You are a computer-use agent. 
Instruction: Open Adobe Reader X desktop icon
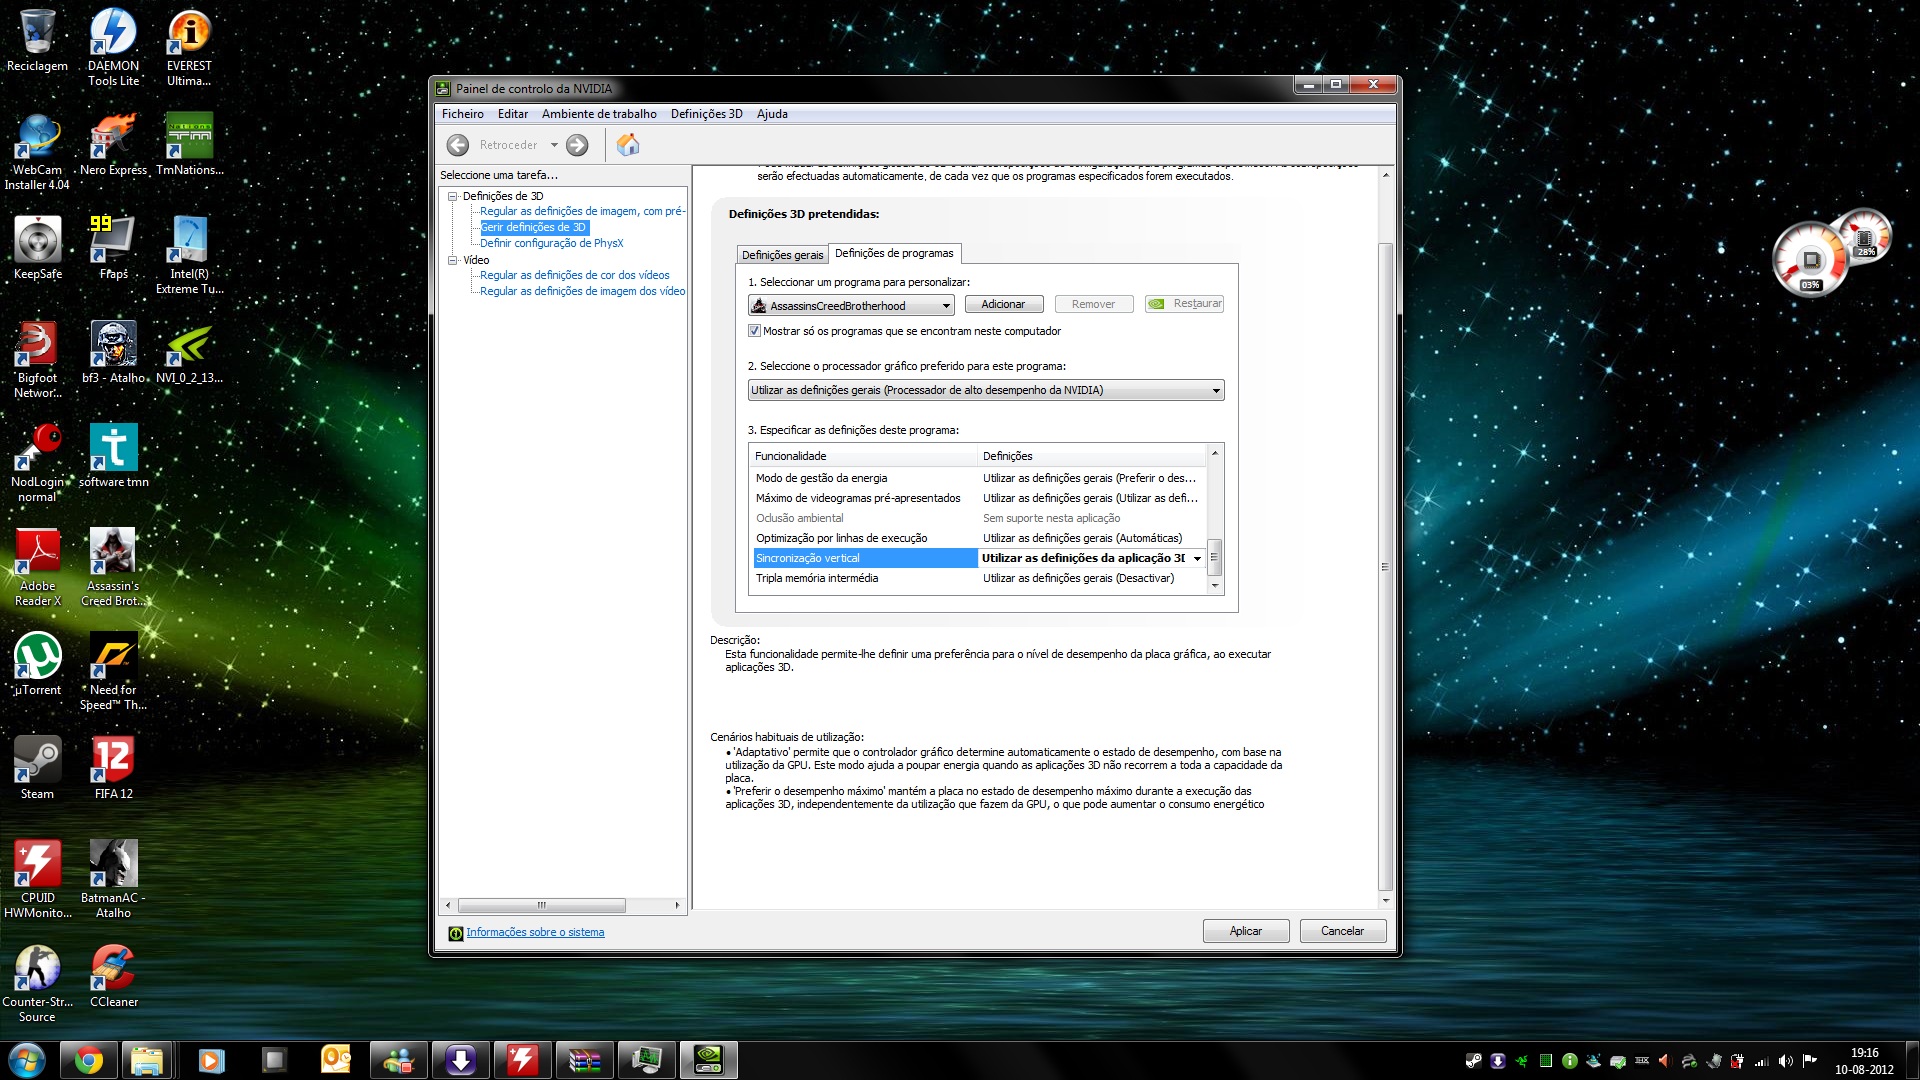pos(37,567)
